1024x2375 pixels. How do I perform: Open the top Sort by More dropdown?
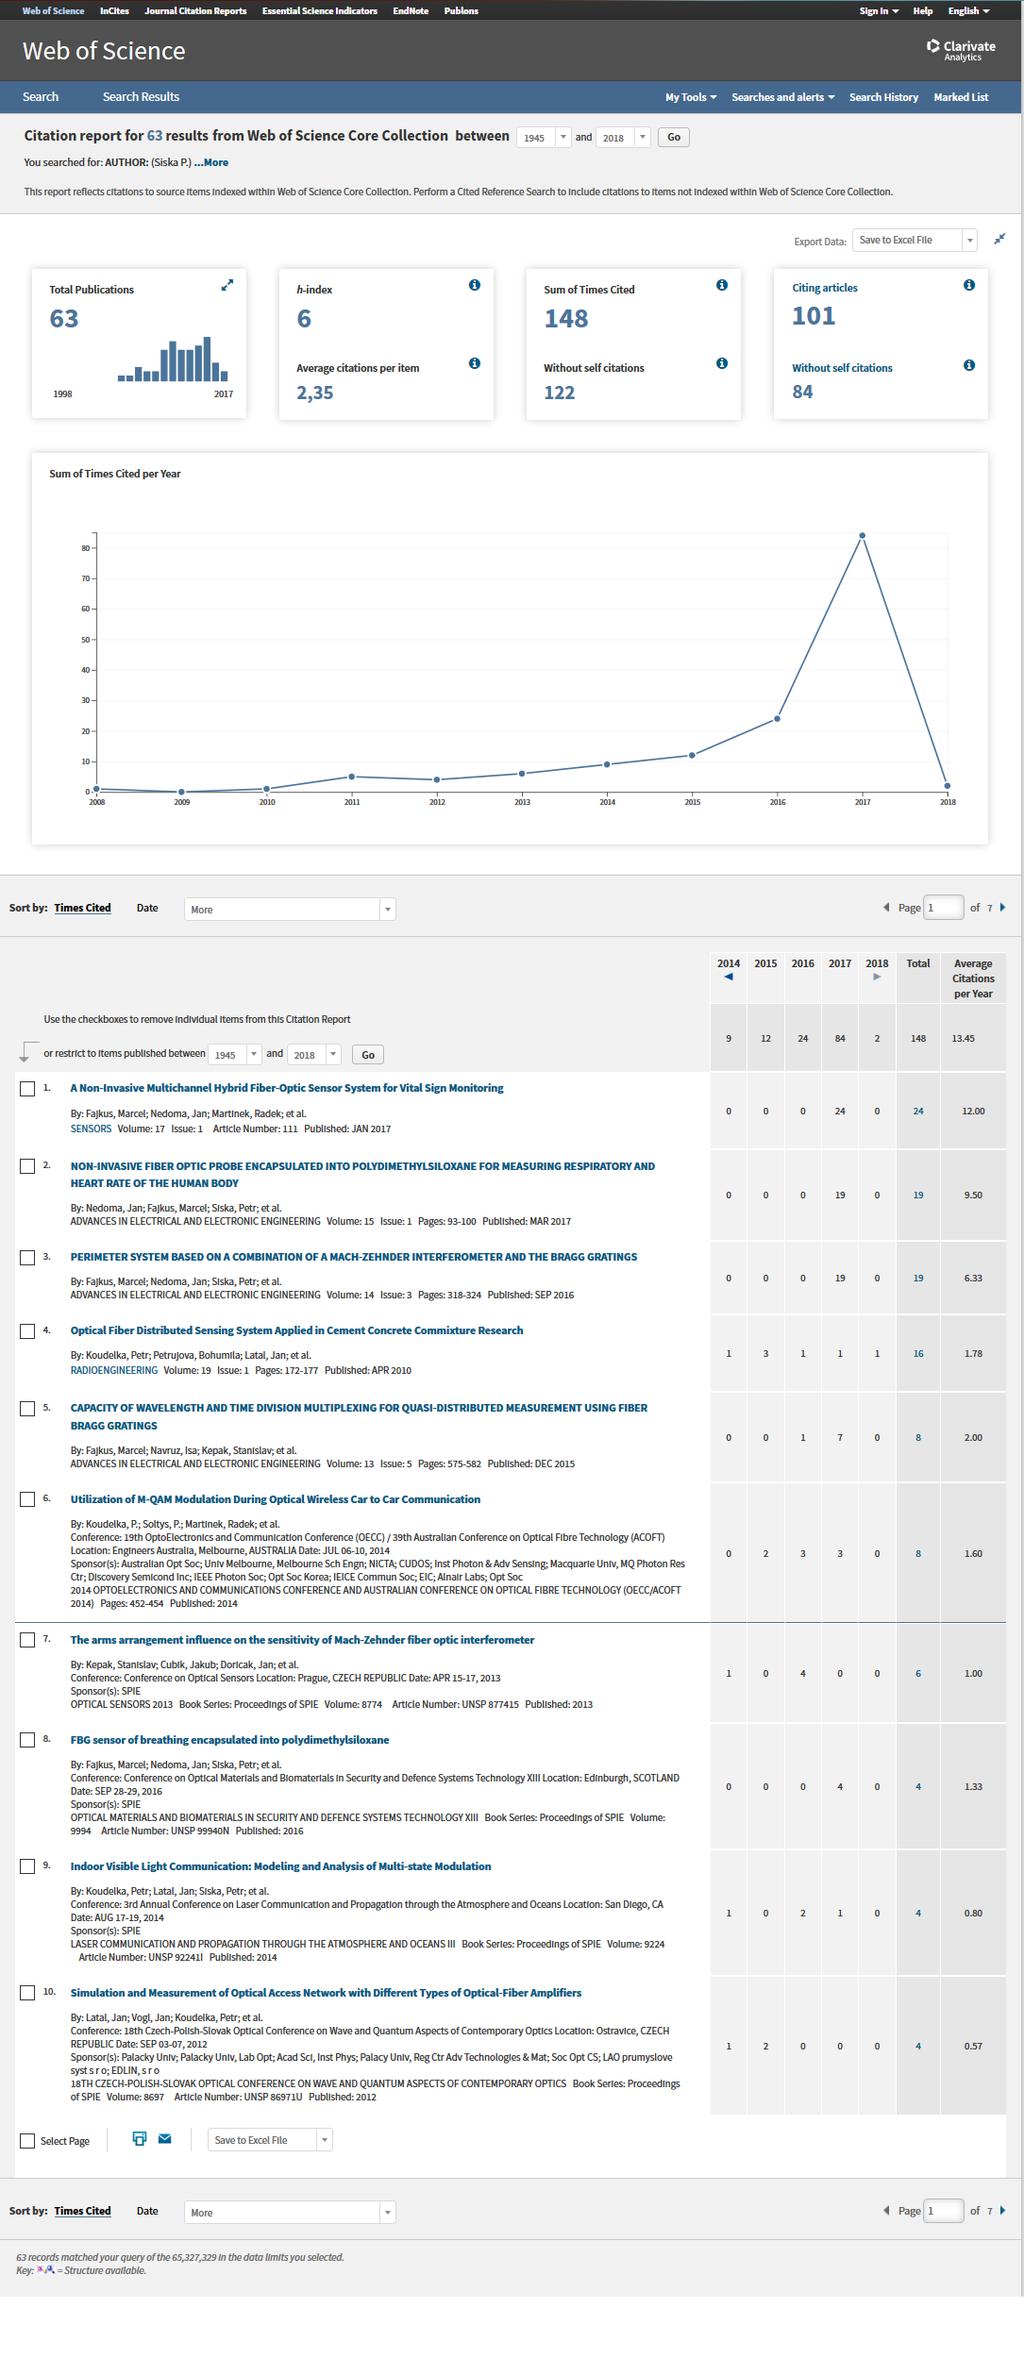[290, 909]
